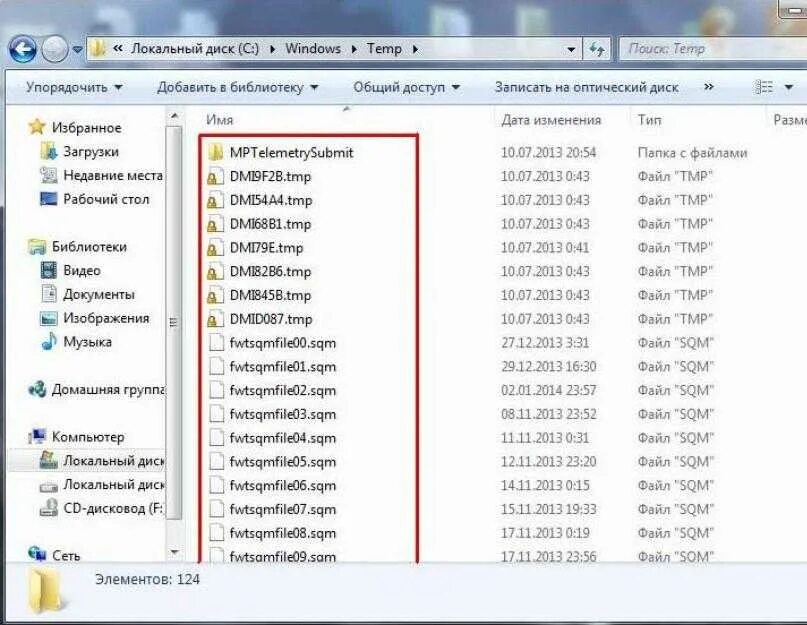
Task: Select the Библиотеки icon in sidebar
Action: pyautogui.click(x=38, y=247)
